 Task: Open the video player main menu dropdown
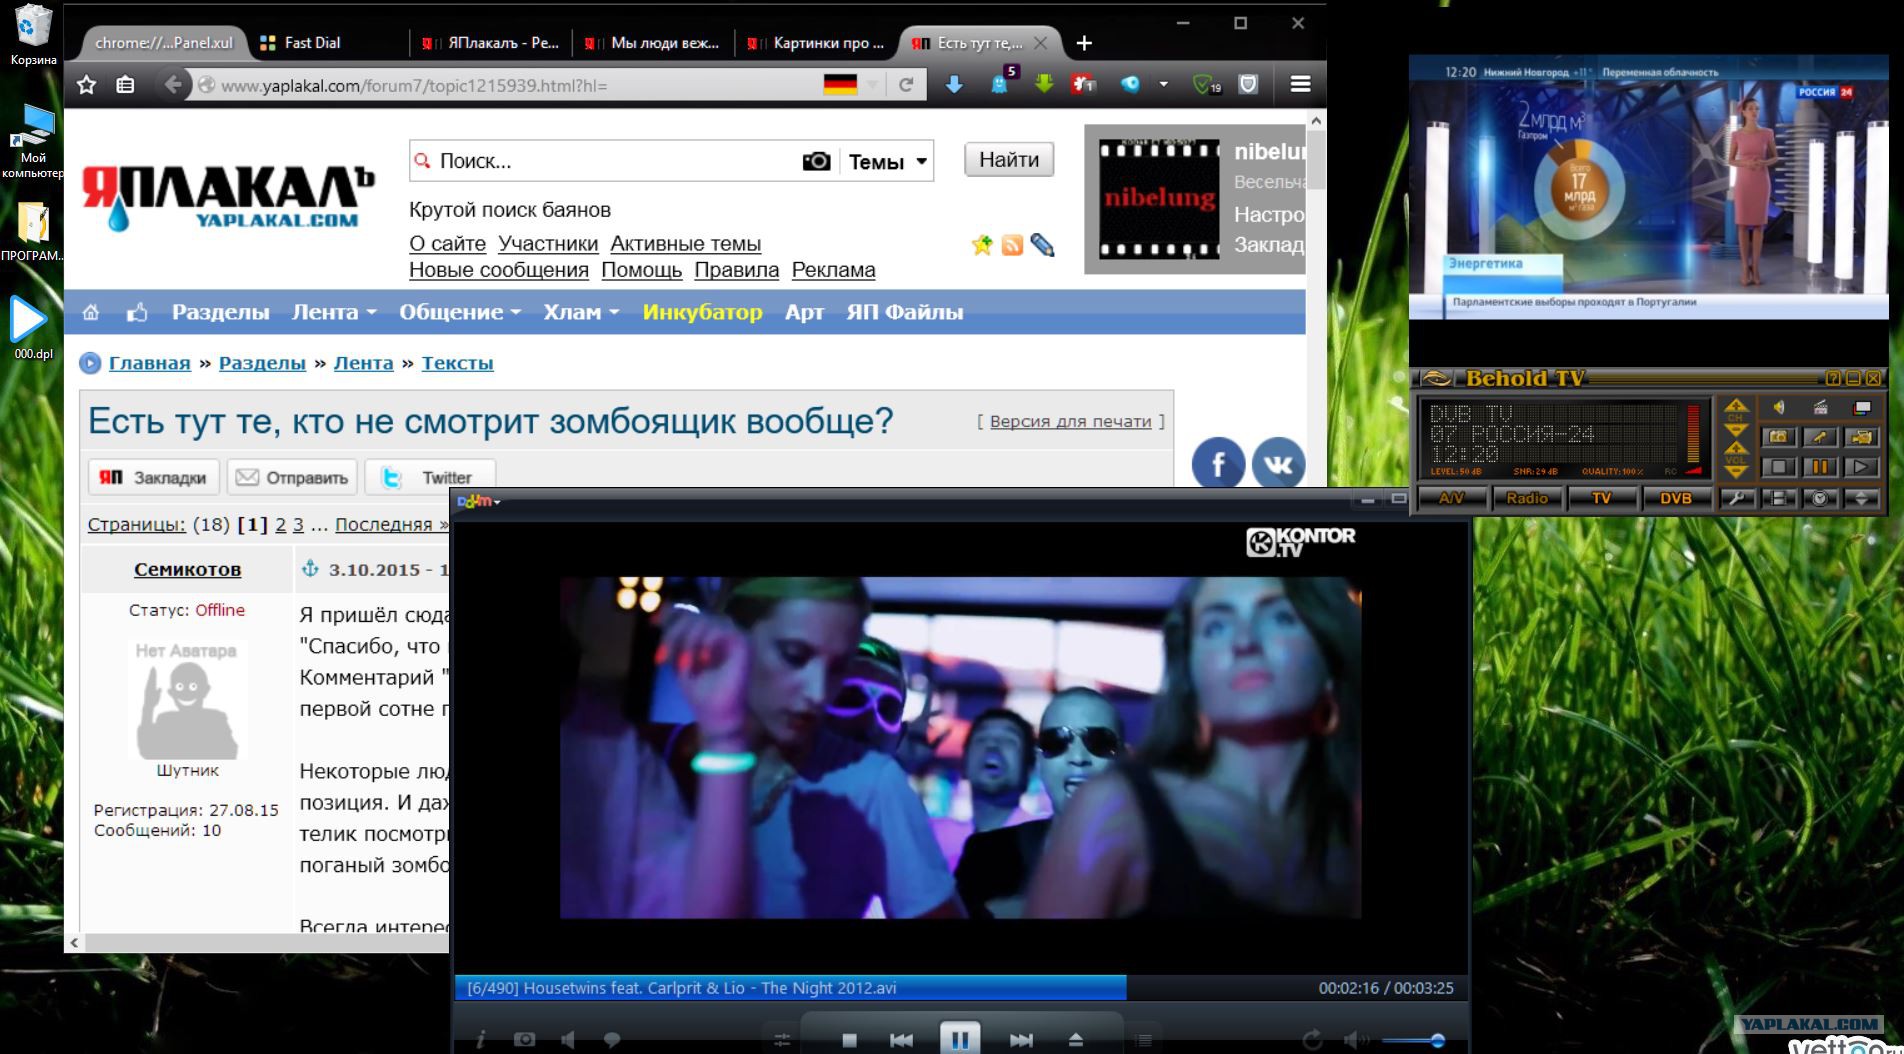pos(479,501)
